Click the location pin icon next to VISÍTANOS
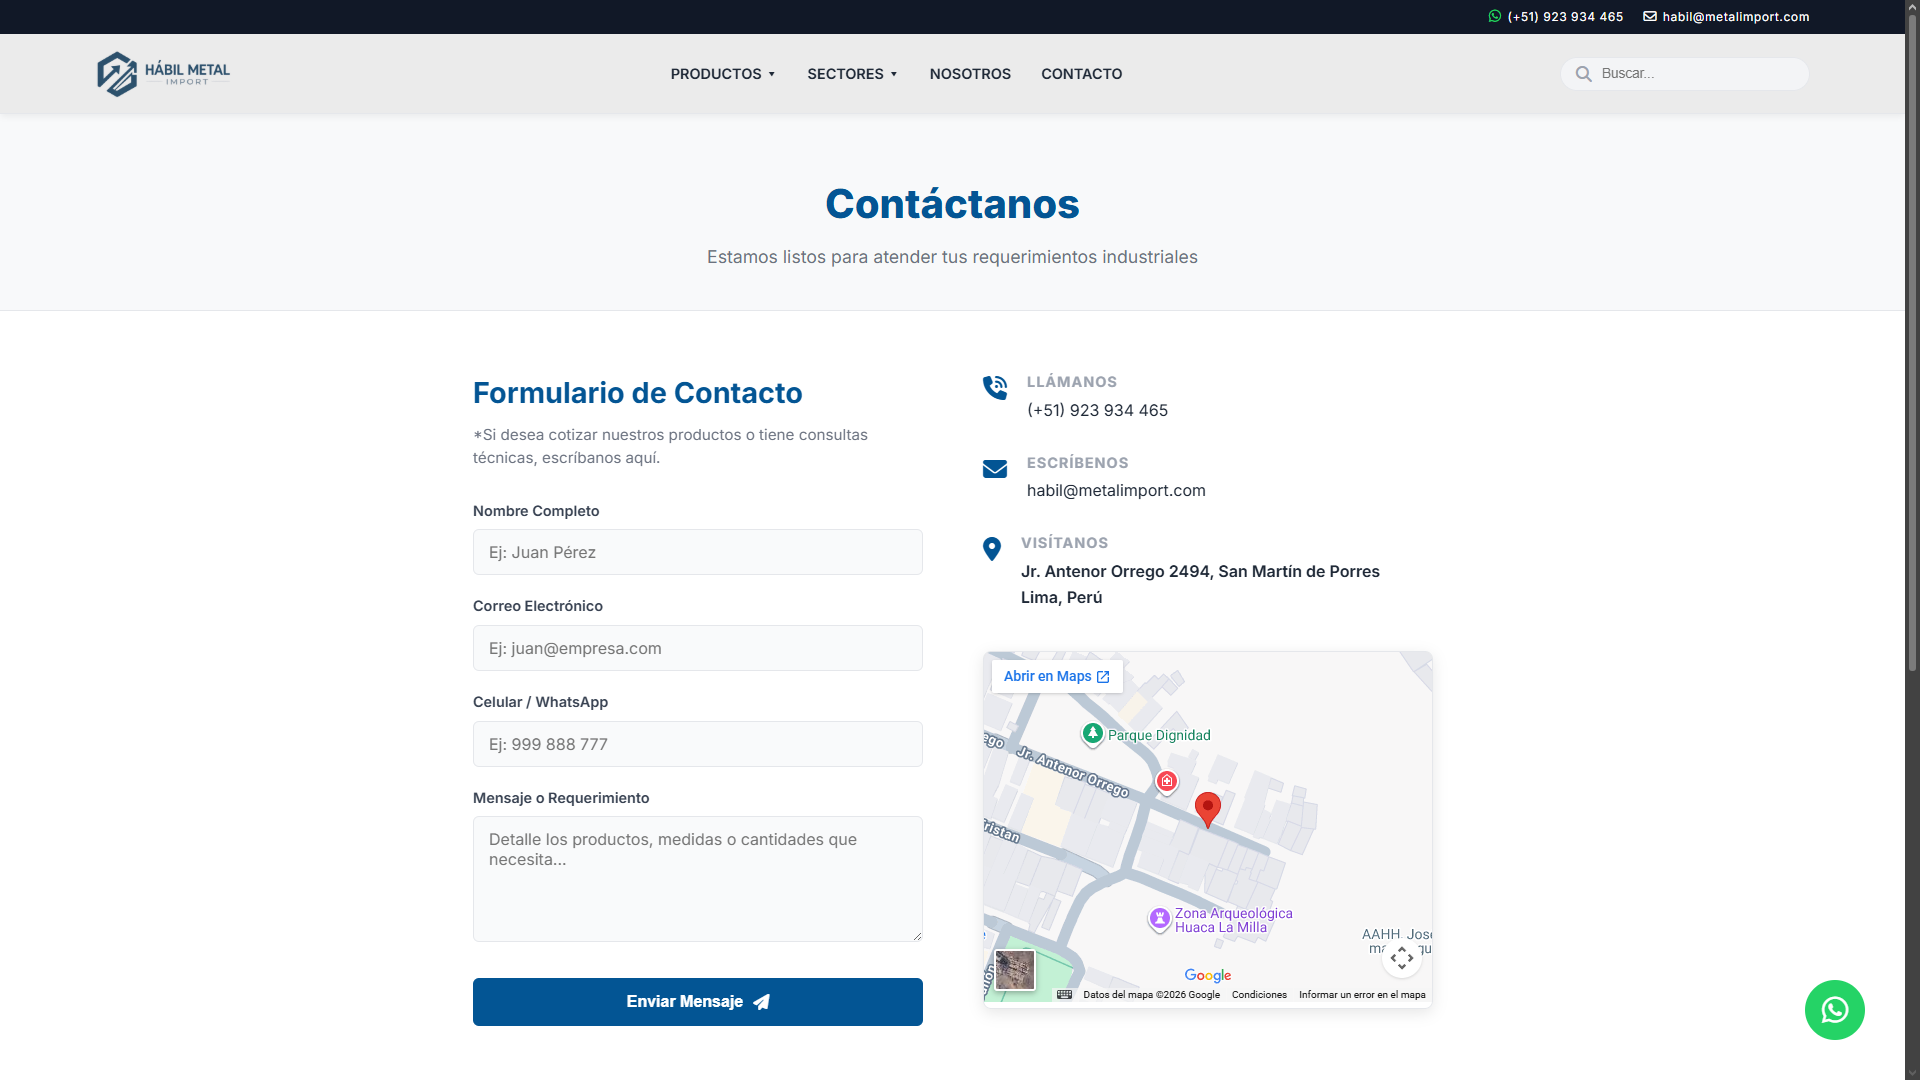The width and height of the screenshot is (1920, 1080). (x=991, y=549)
